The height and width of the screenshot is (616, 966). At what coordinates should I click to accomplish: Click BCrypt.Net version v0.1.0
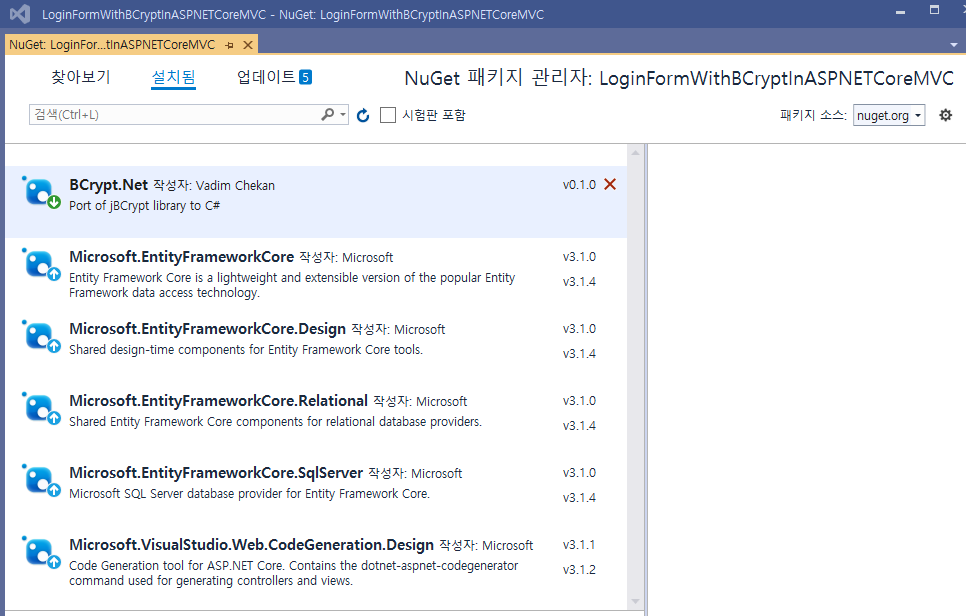point(579,185)
